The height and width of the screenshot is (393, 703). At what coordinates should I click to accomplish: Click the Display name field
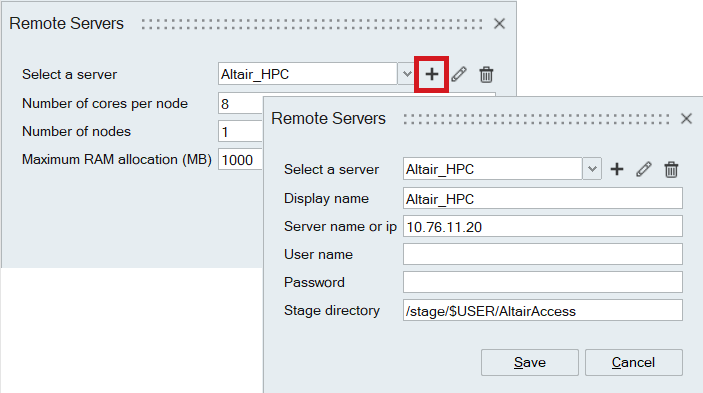pyautogui.click(x=542, y=198)
